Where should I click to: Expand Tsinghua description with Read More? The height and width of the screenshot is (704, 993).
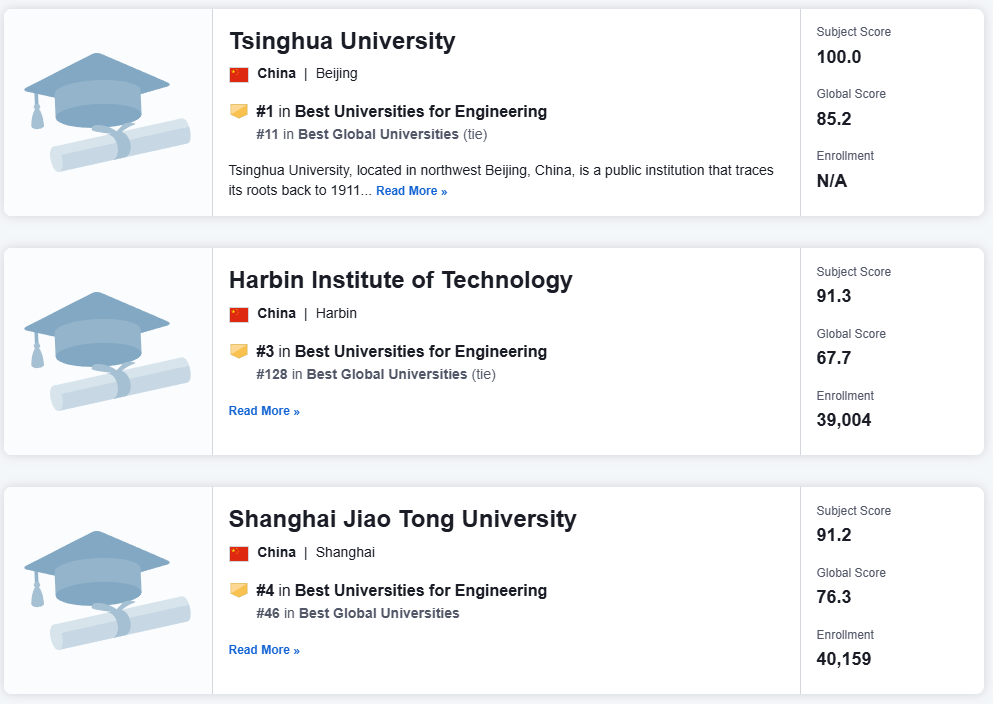coord(411,191)
